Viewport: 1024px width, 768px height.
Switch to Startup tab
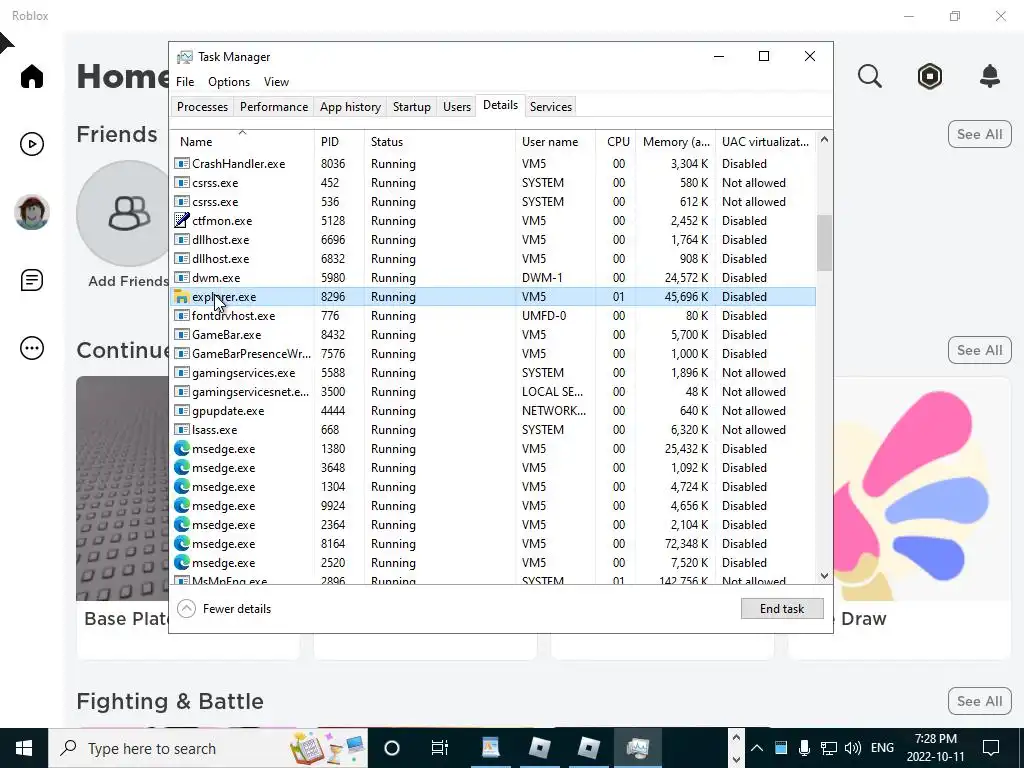click(x=411, y=106)
